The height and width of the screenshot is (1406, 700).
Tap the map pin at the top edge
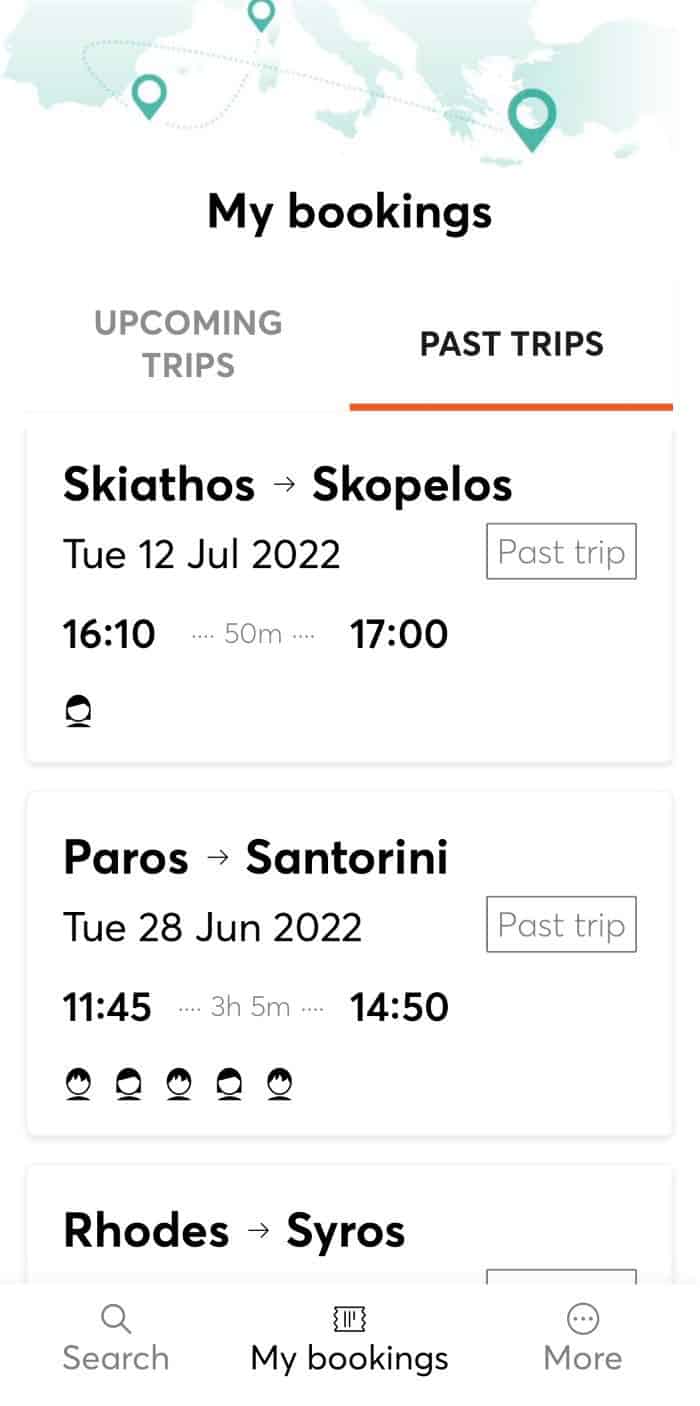[x=261, y=13]
